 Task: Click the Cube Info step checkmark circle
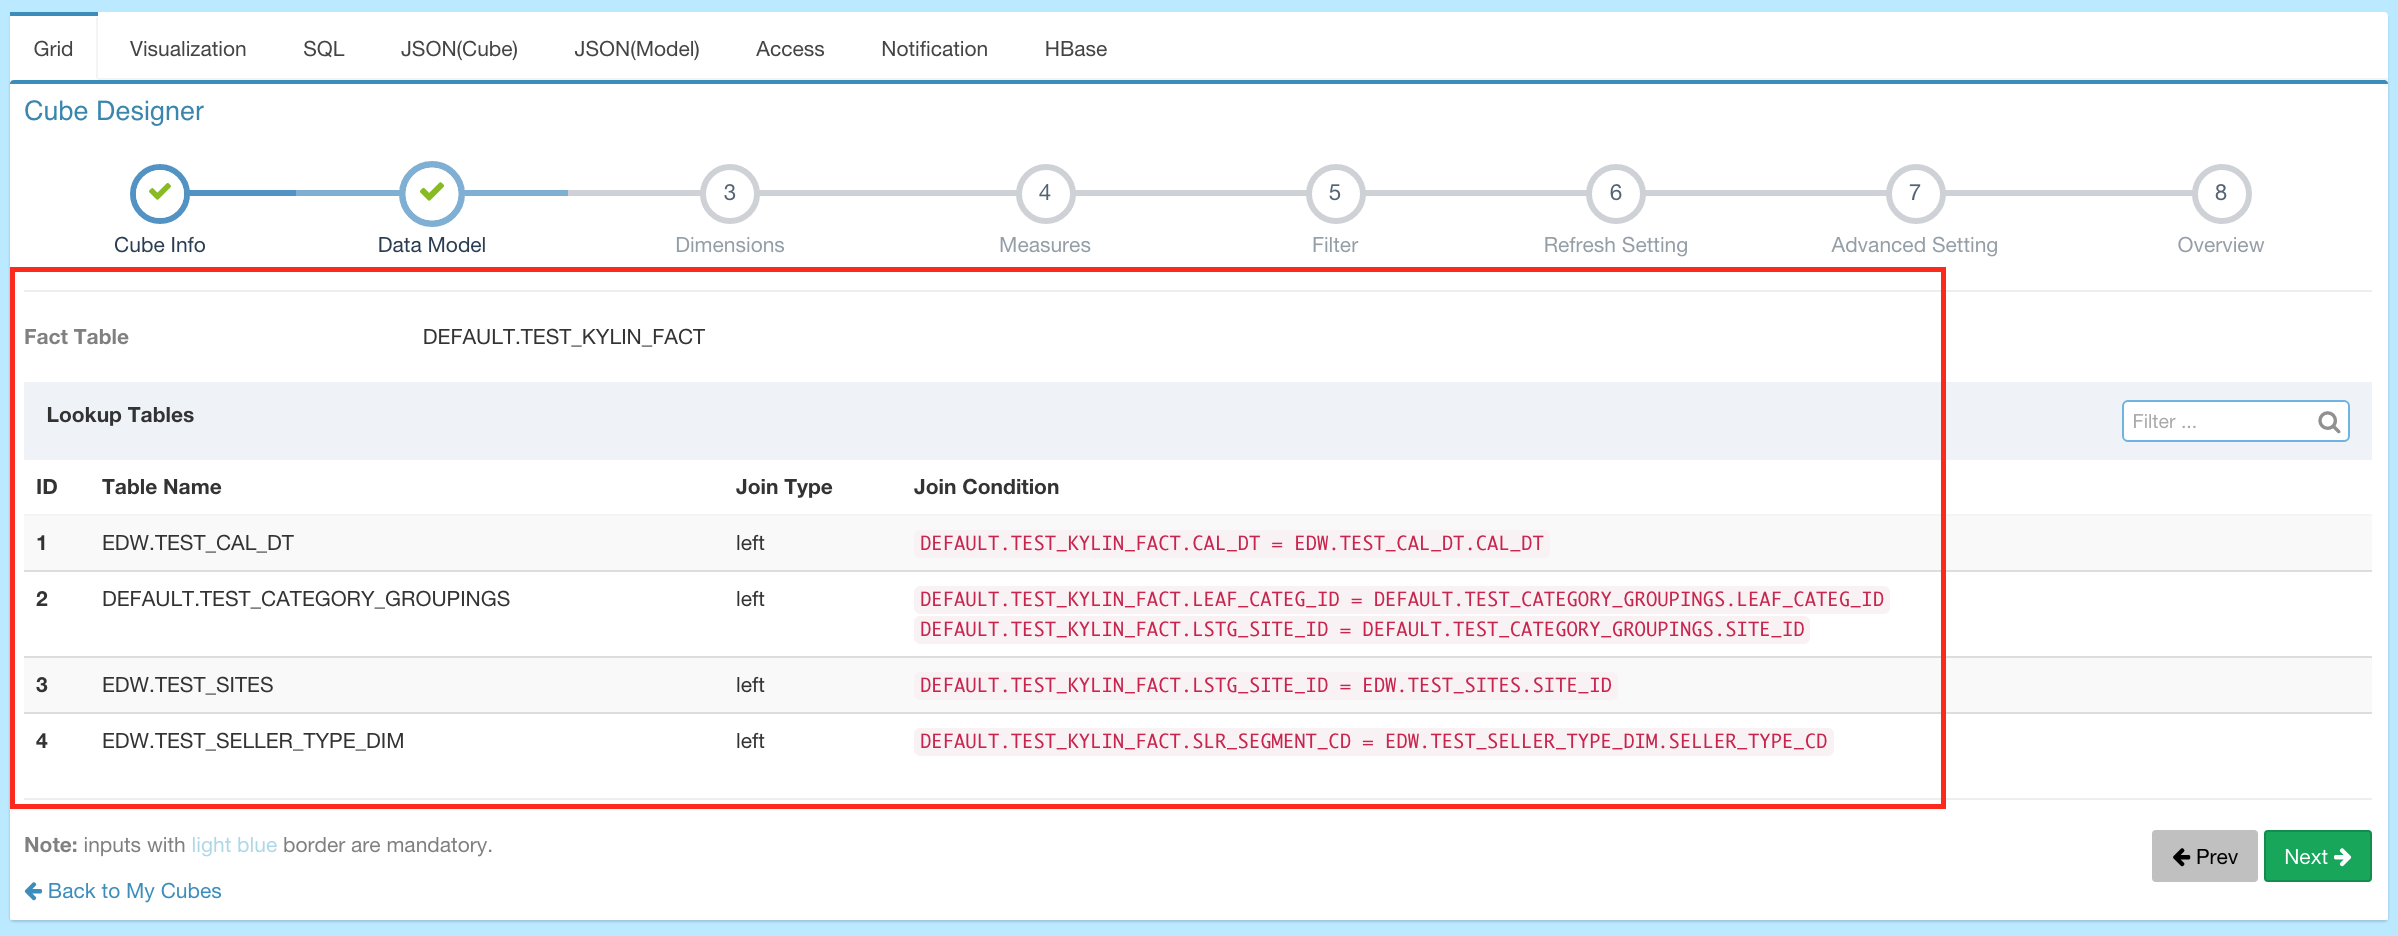159,193
